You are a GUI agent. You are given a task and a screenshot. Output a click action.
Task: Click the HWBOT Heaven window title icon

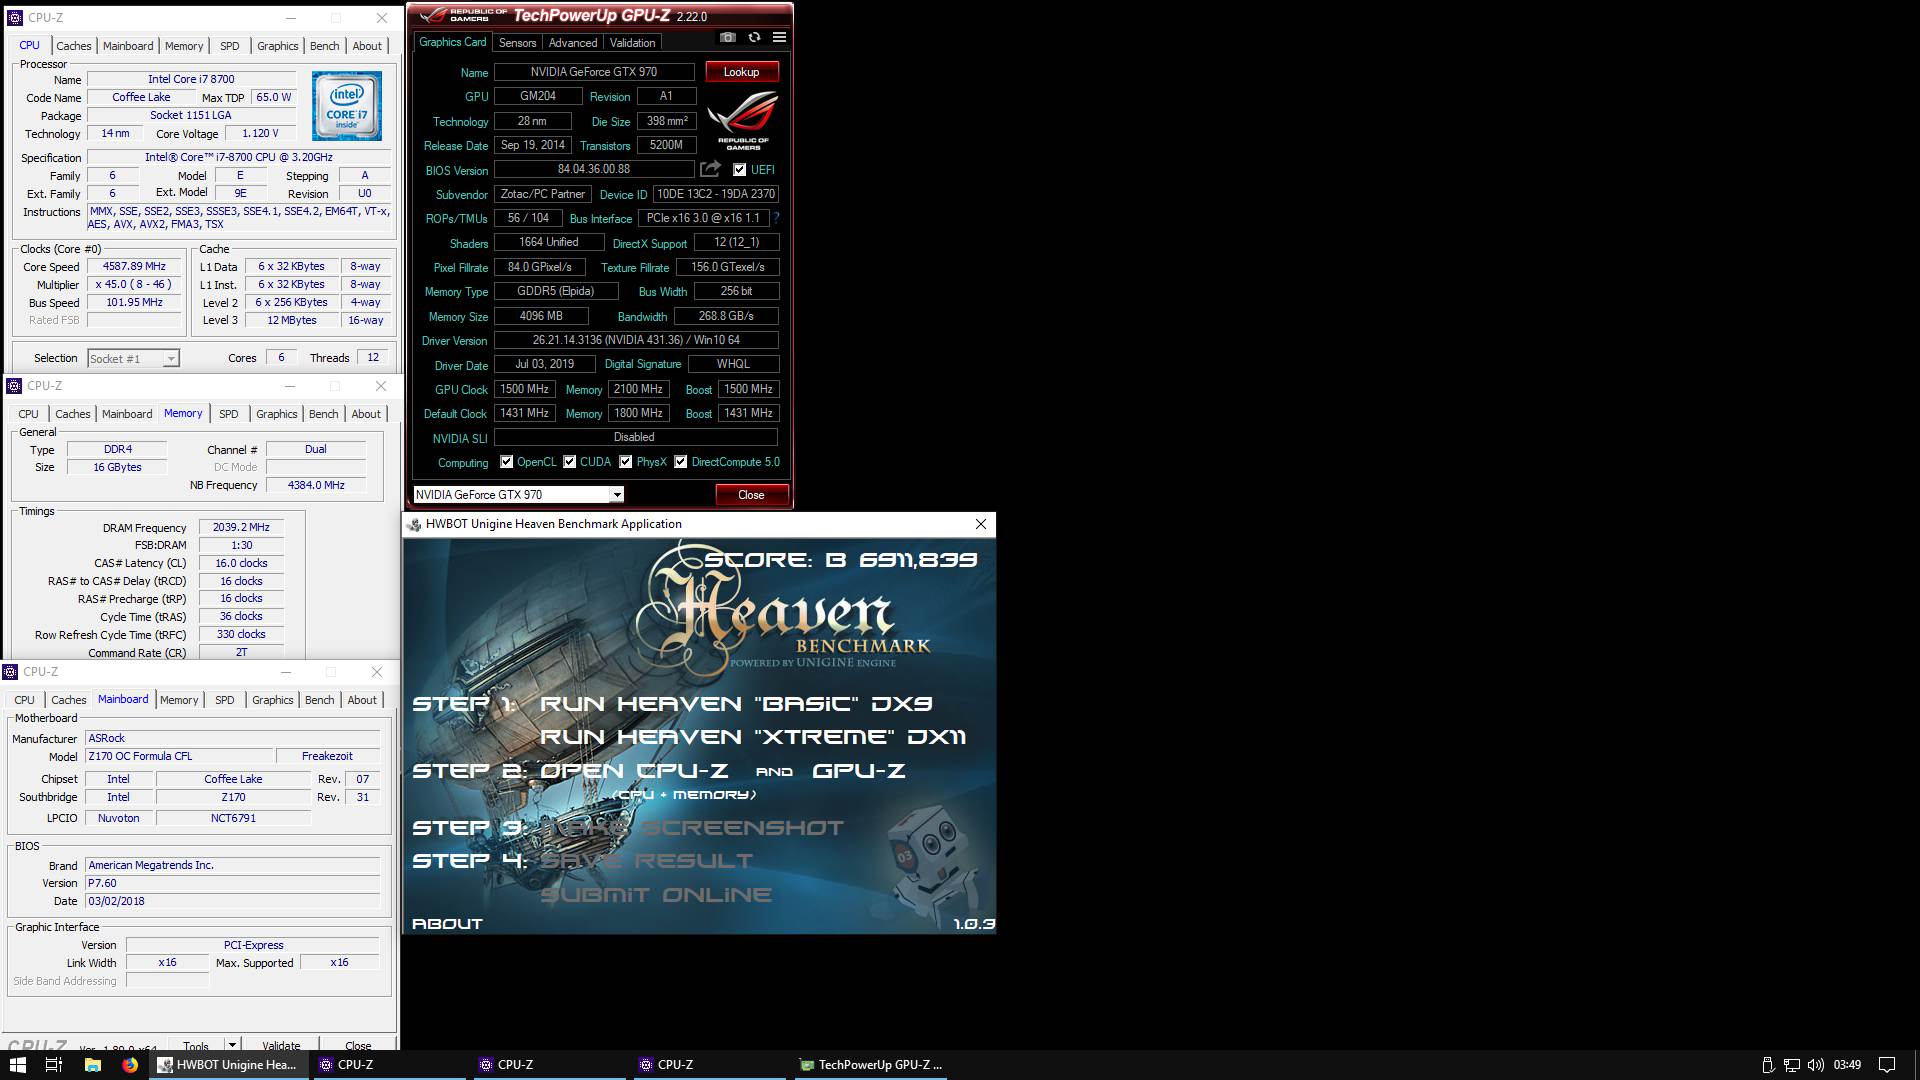click(x=414, y=524)
